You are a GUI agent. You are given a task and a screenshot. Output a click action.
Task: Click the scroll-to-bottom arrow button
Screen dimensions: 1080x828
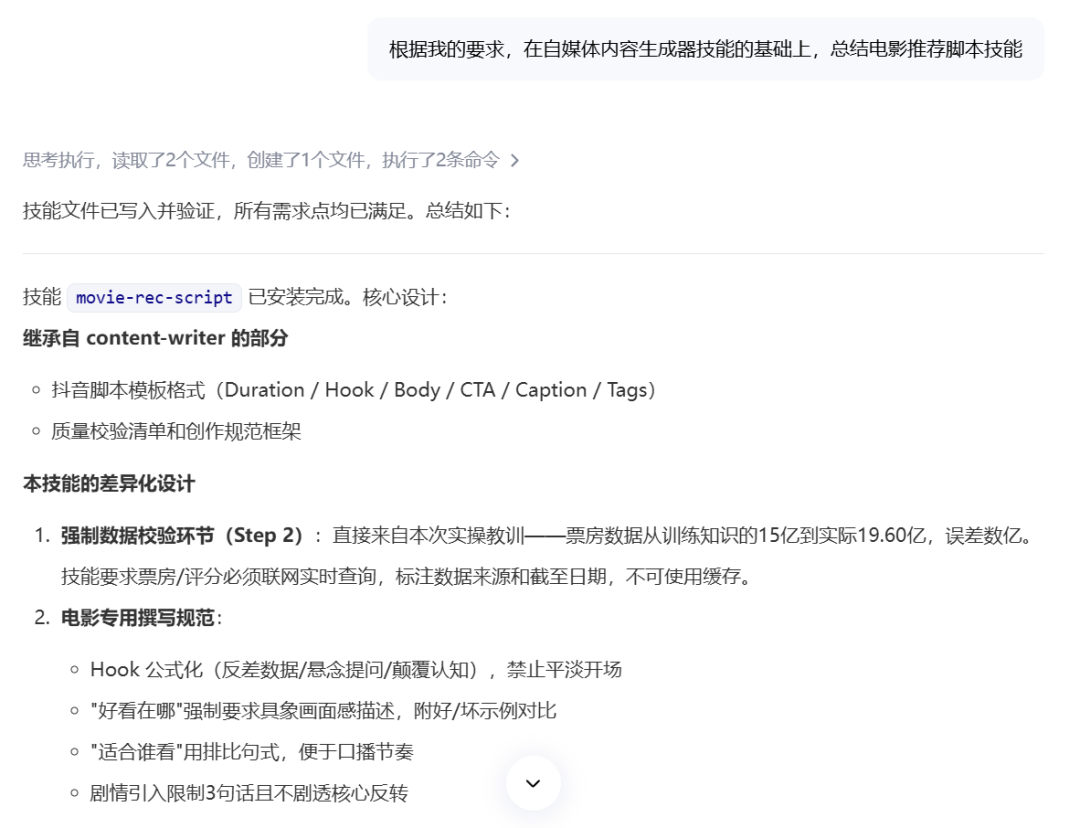coord(533,783)
